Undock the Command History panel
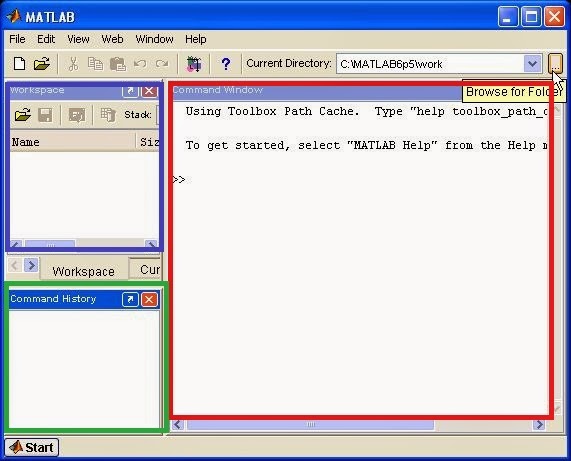571x461 pixels. point(130,299)
